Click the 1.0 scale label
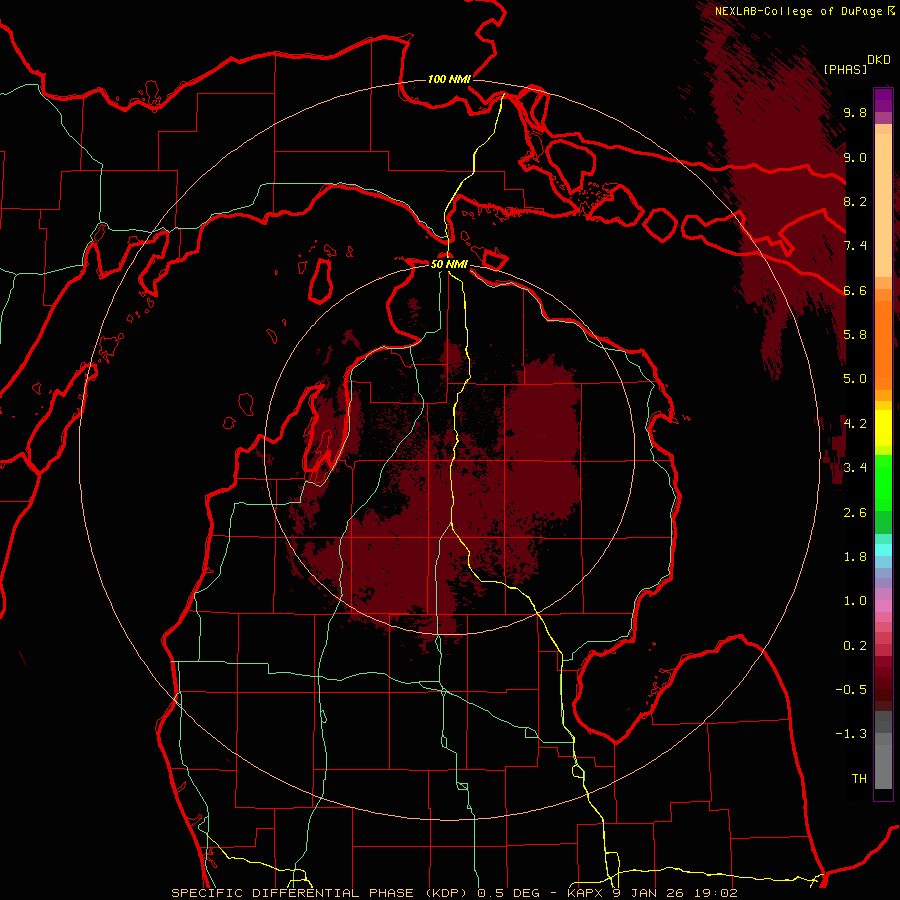Screen dimensions: 900x900 coord(855,601)
